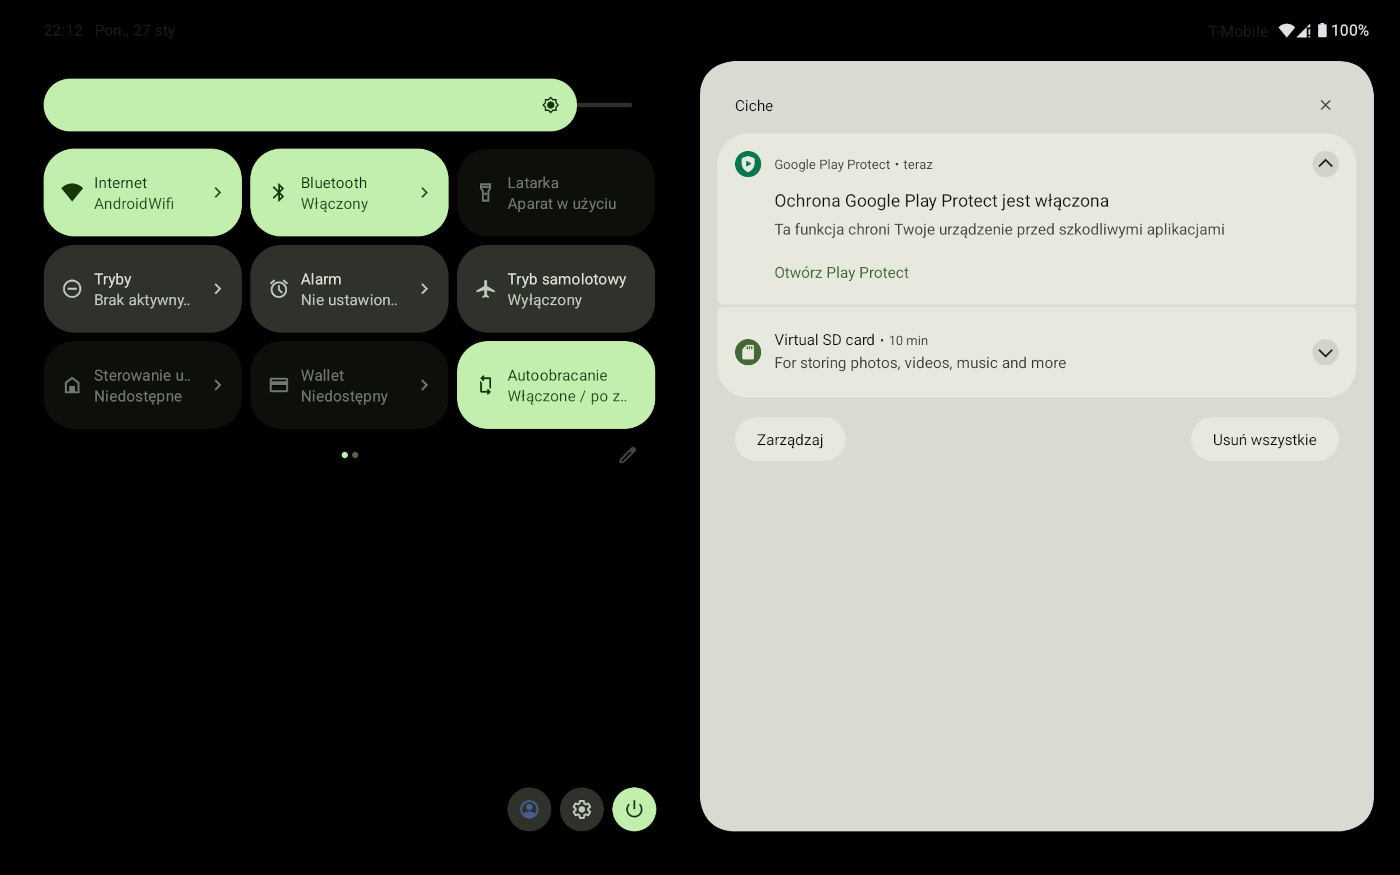The height and width of the screenshot is (875, 1400).
Task: Expand the Virtual SD card notification
Action: pyautogui.click(x=1325, y=352)
